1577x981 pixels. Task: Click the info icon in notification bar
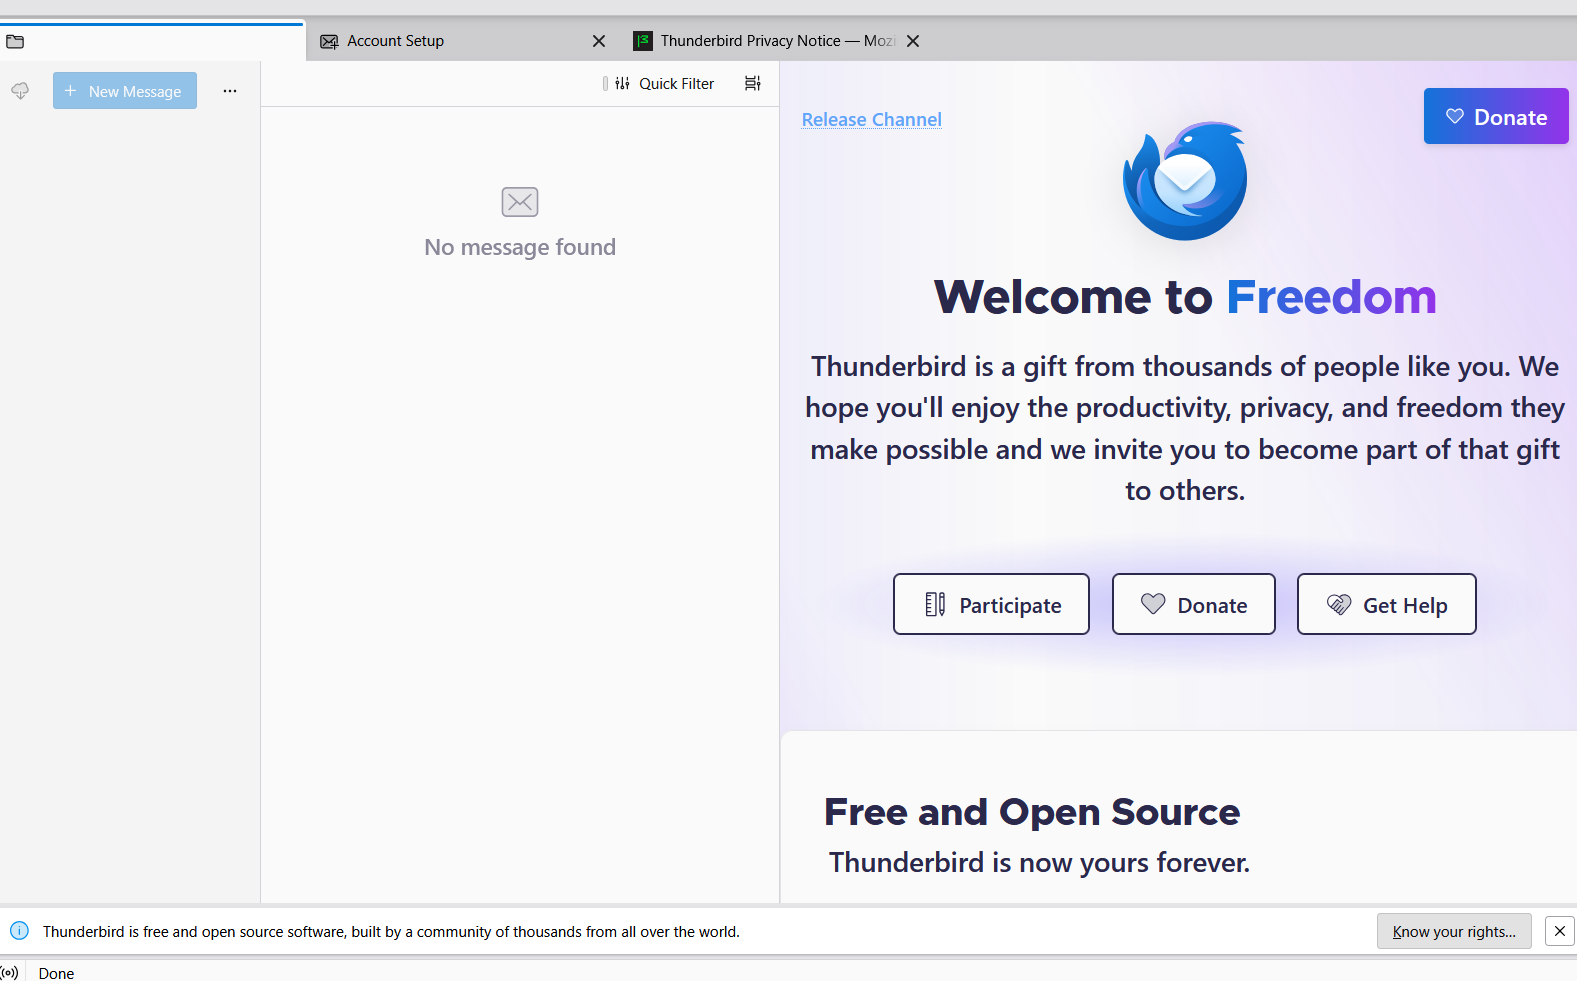pyautogui.click(x=19, y=931)
